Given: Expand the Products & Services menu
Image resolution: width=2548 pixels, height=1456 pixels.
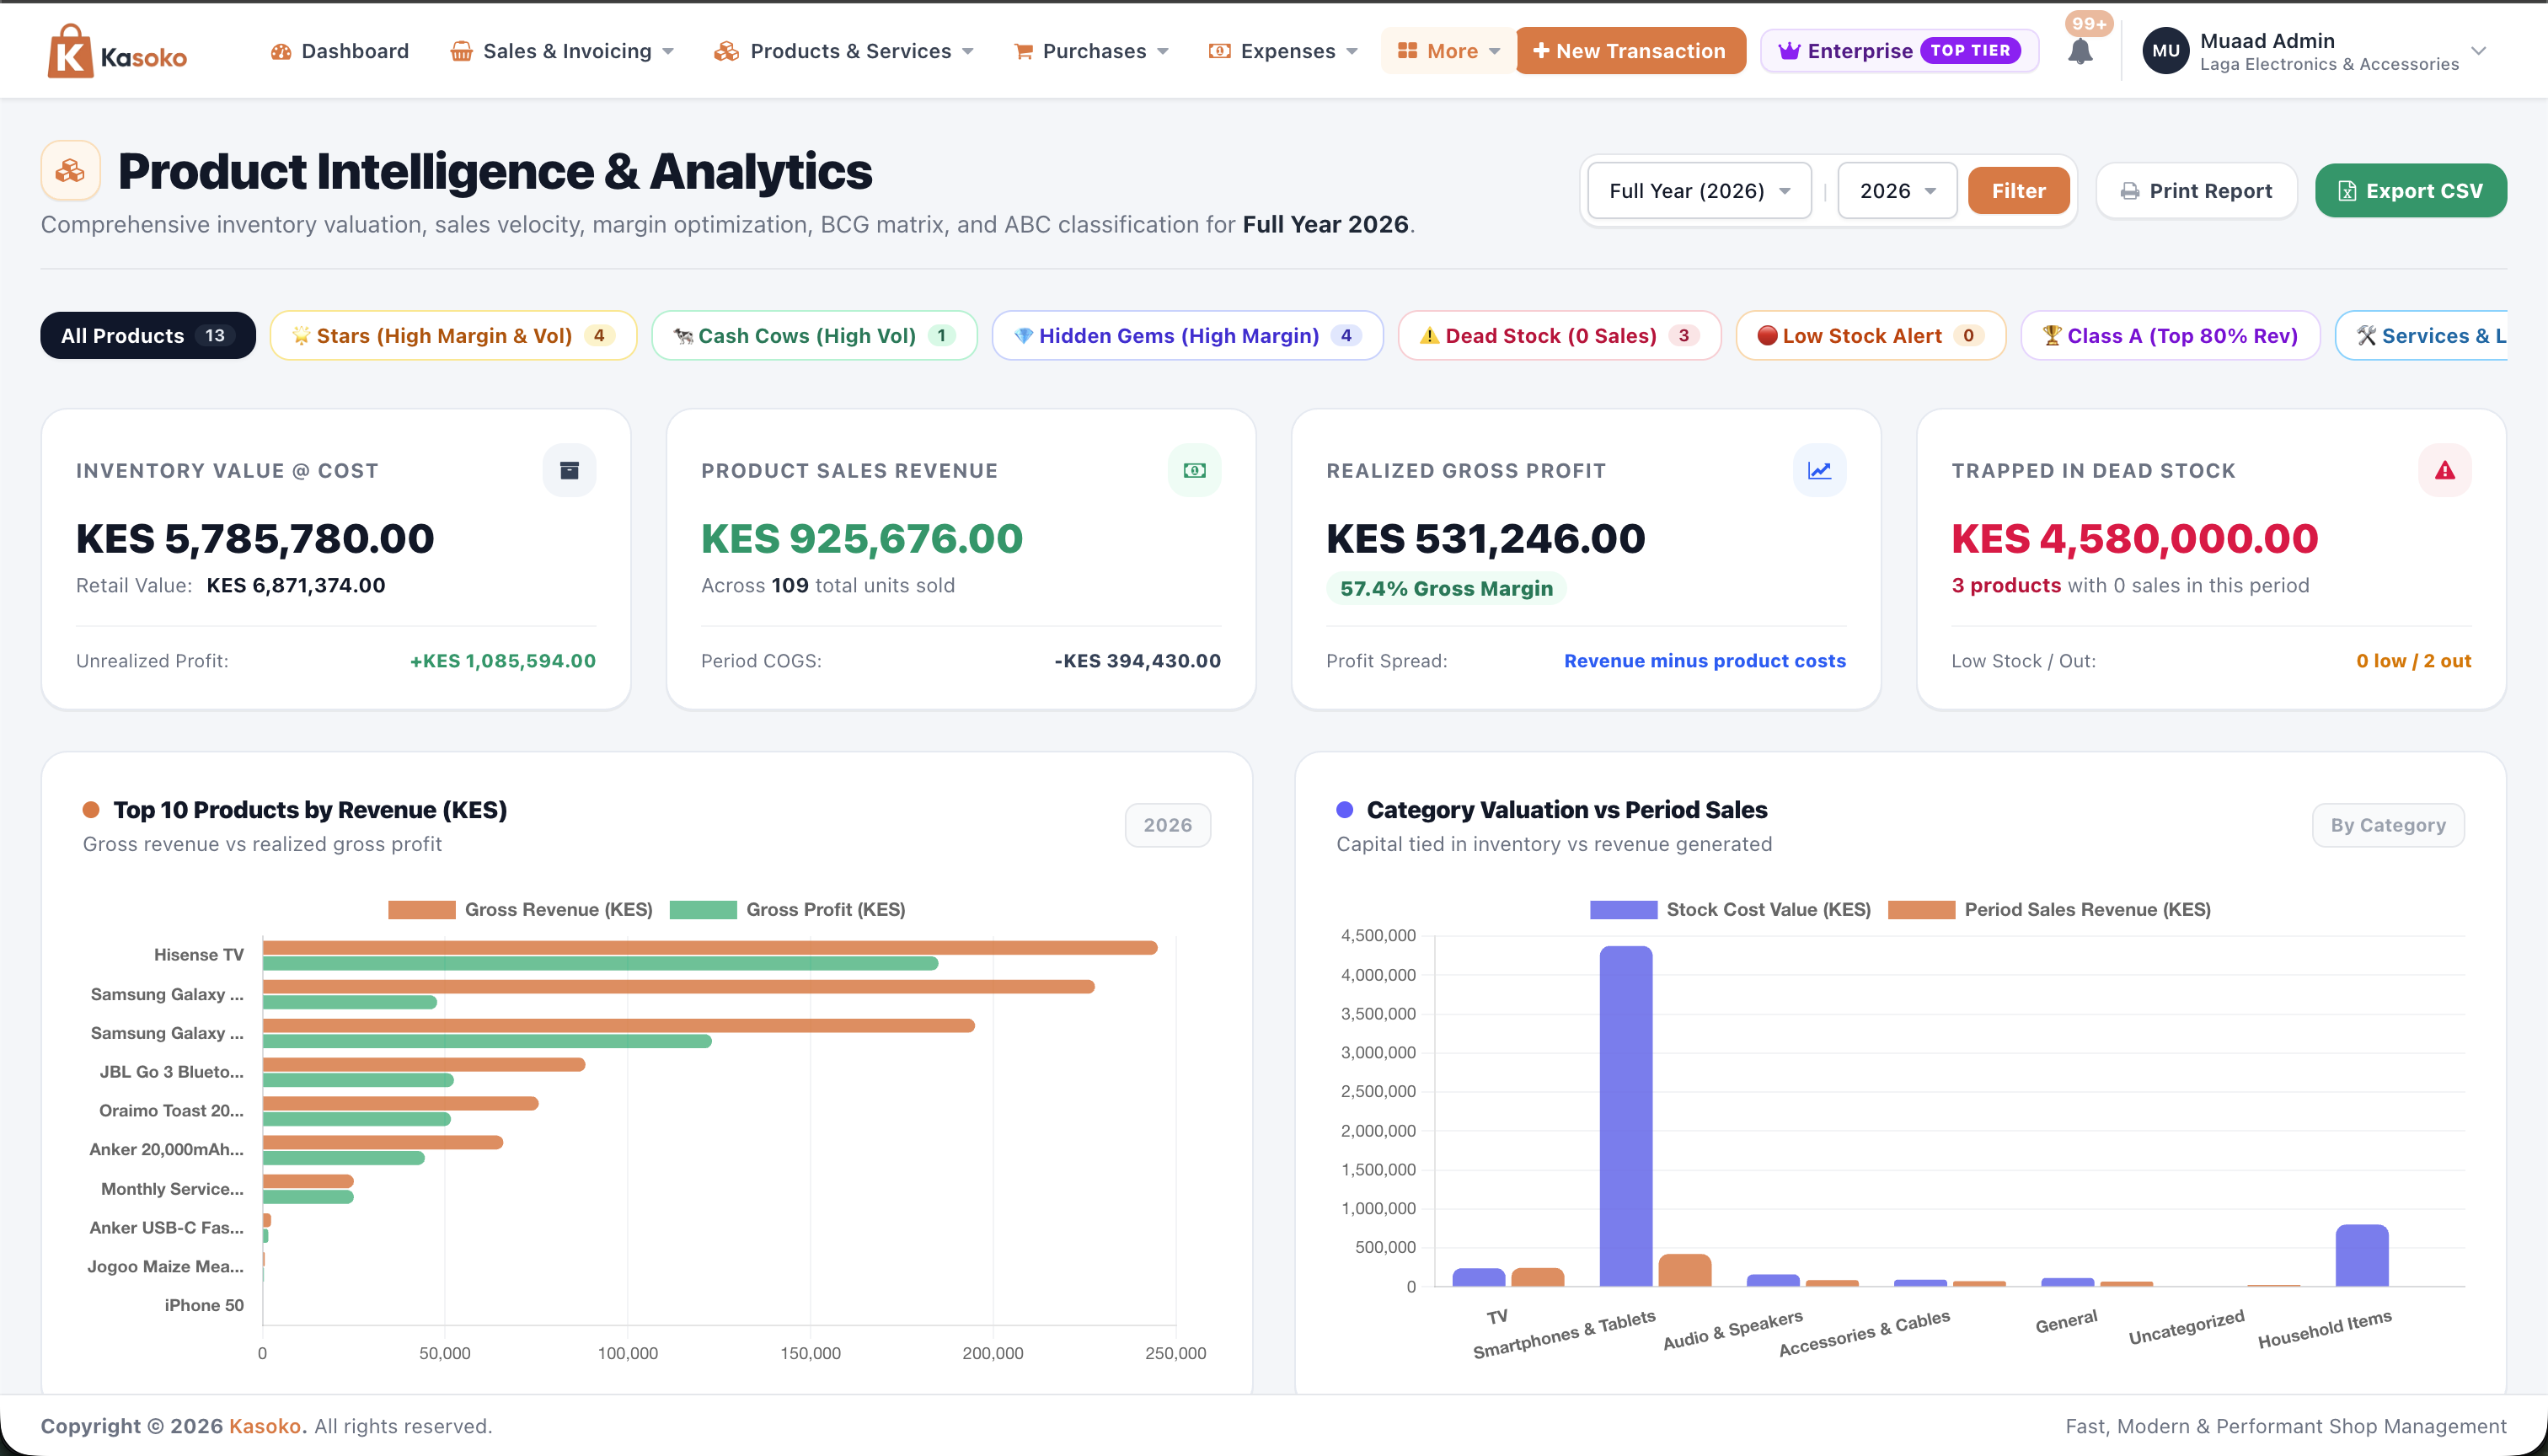Looking at the screenshot, I should pyautogui.click(x=844, y=51).
